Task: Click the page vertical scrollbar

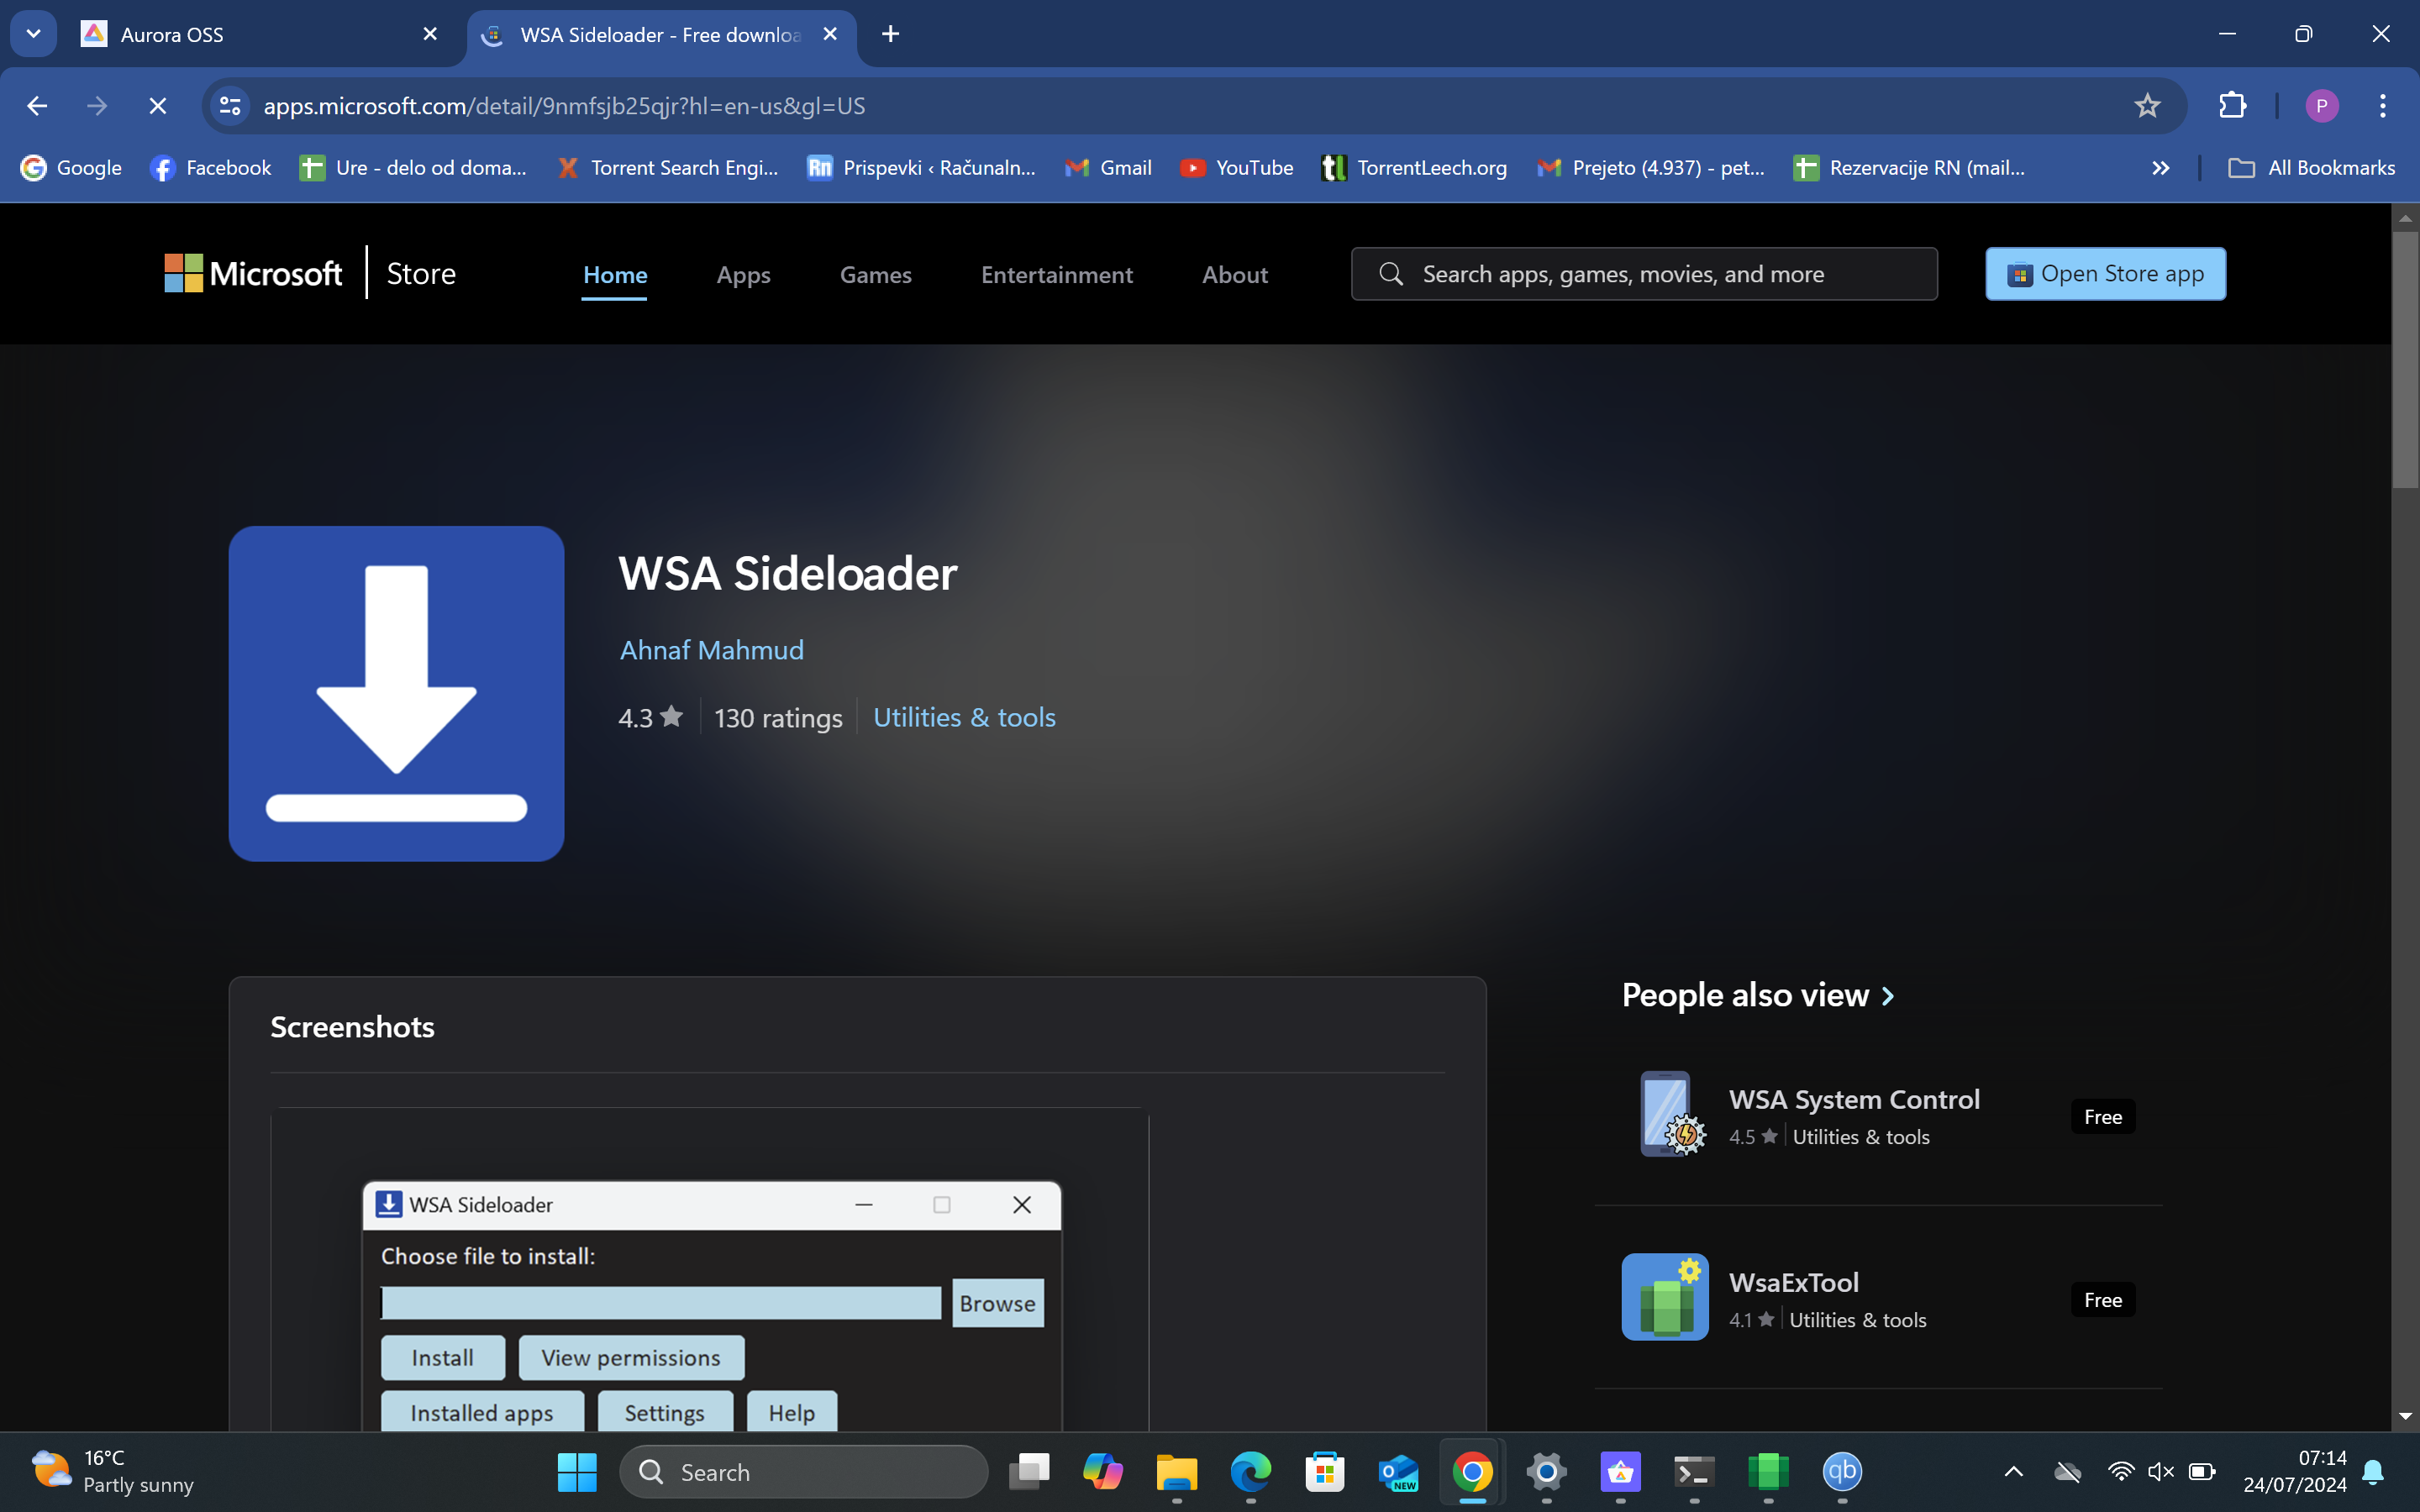Action: coord(2405,360)
